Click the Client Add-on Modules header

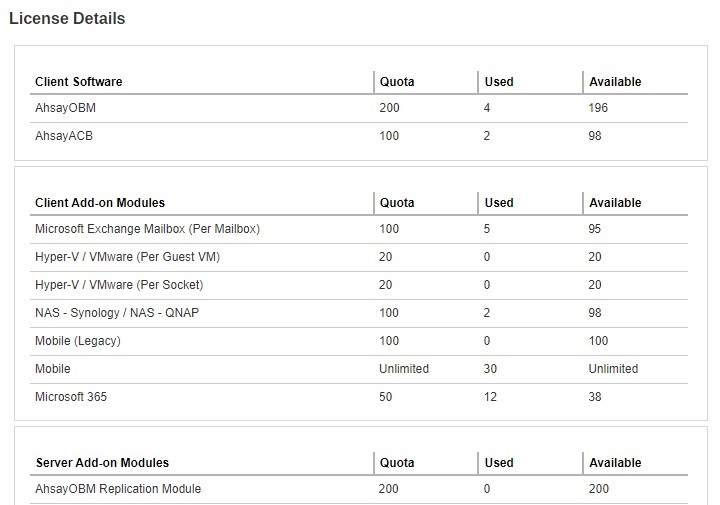100,203
